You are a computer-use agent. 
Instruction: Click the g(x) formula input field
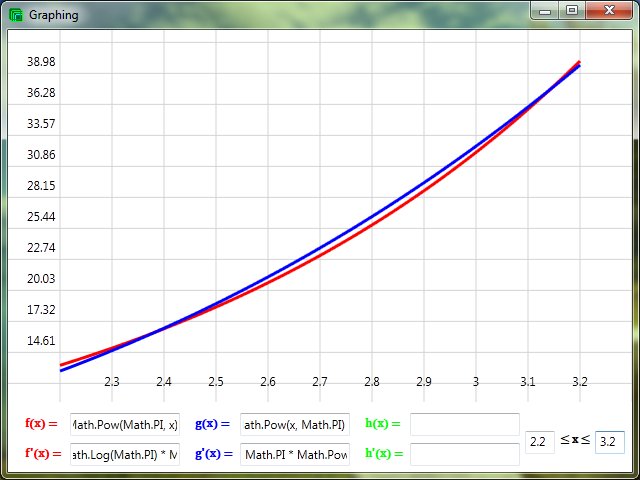(295, 424)
